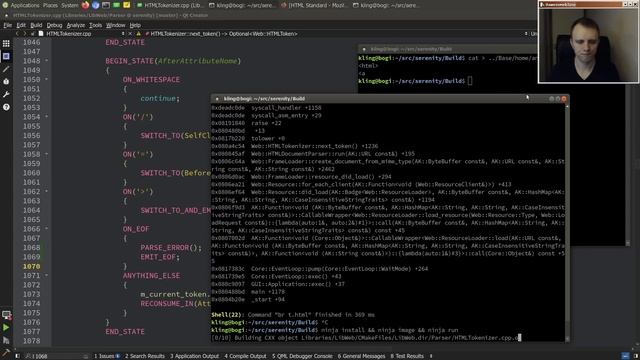Switch to HTML Standard Mozilla window in taskbar

(315, 5)
